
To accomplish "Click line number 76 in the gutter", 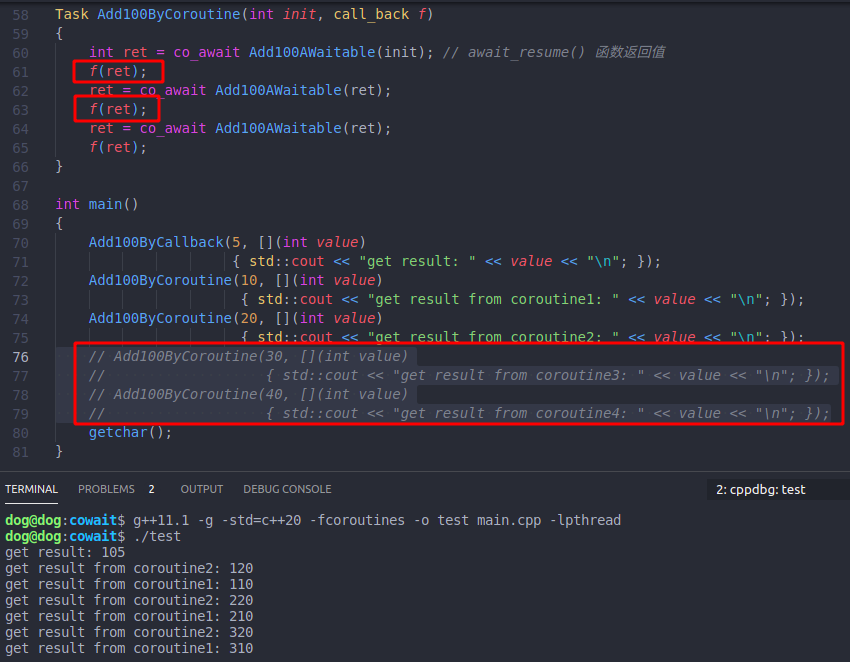I will pos(20,356).
